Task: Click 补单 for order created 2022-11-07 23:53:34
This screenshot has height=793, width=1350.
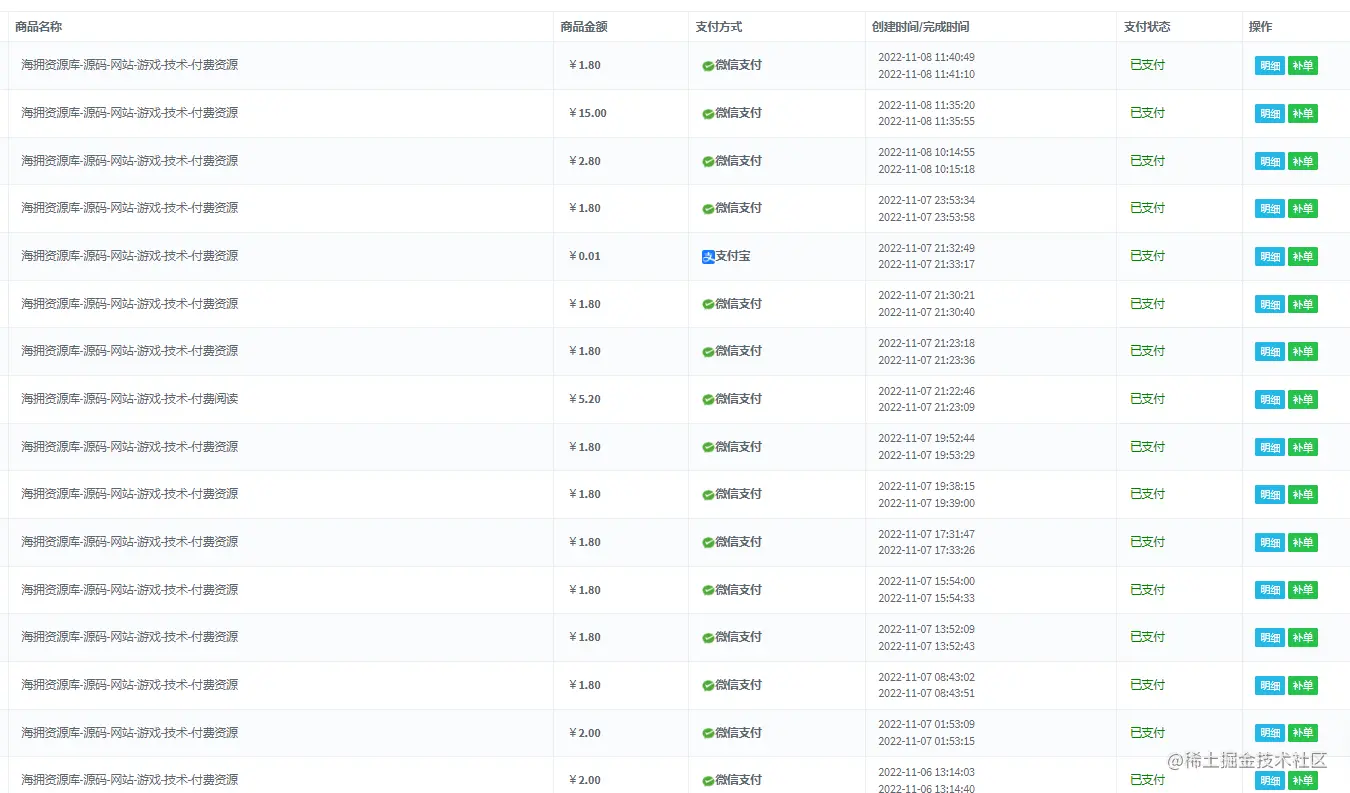Action: pyautogui.click(x=1303, y=209)
